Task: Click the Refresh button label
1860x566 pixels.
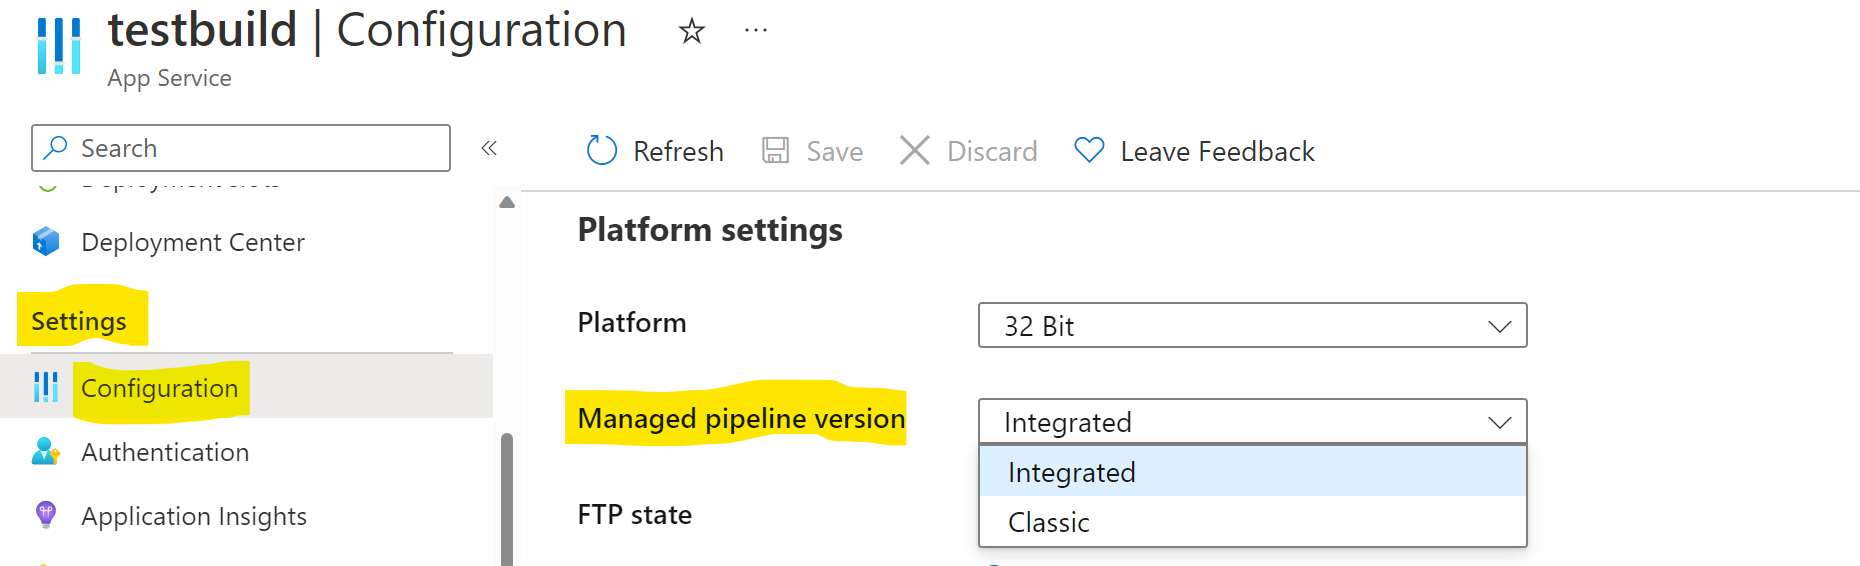Action: click(678, 151)
